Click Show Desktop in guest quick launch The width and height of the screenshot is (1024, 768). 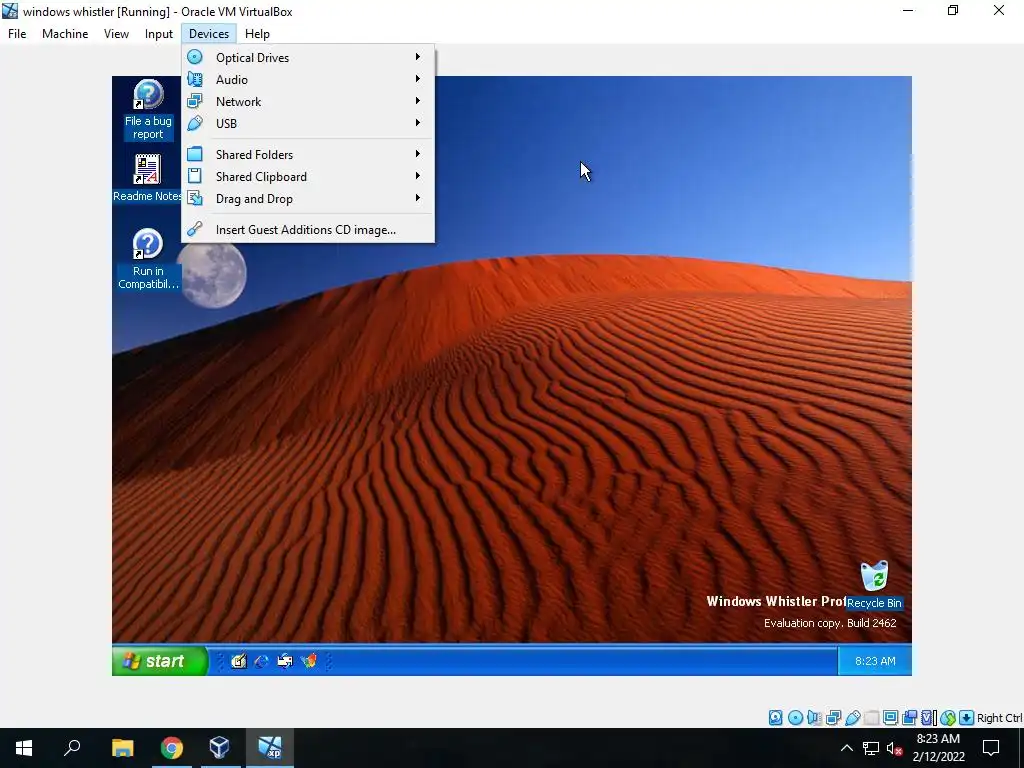238,661
